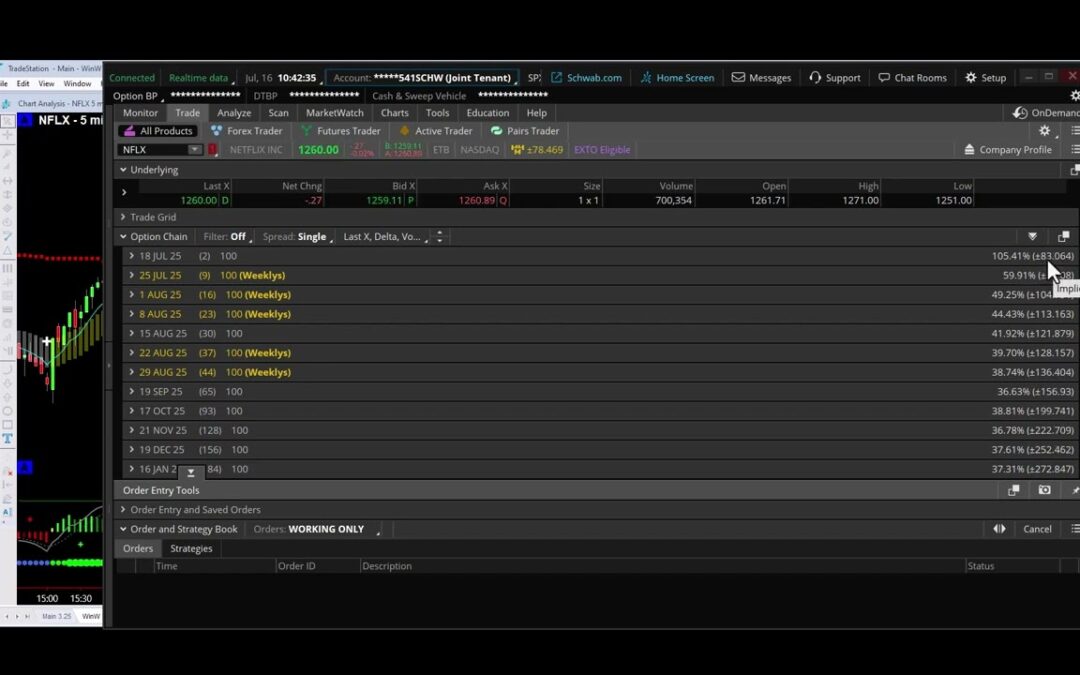
Task: Open TradeStation Window menu
Action: pyautogui.click(x=77, y=83)
